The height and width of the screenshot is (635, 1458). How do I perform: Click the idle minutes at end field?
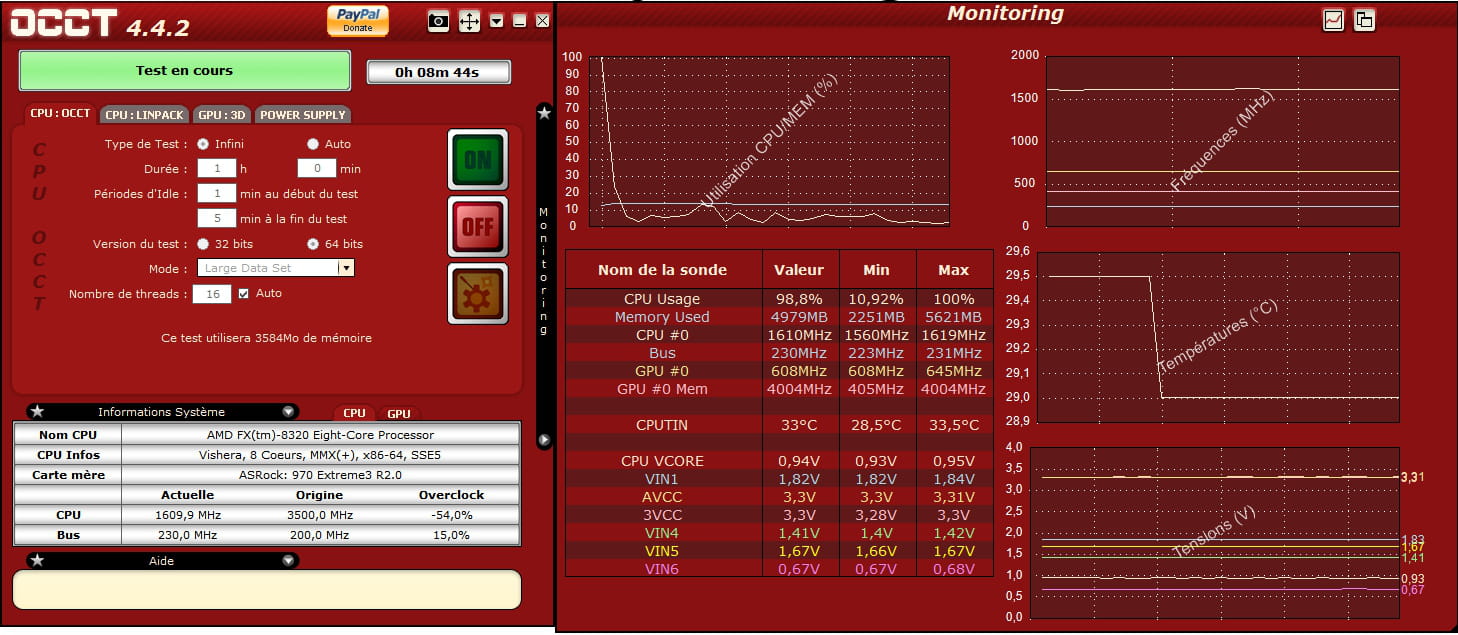[x=217, y=218]
